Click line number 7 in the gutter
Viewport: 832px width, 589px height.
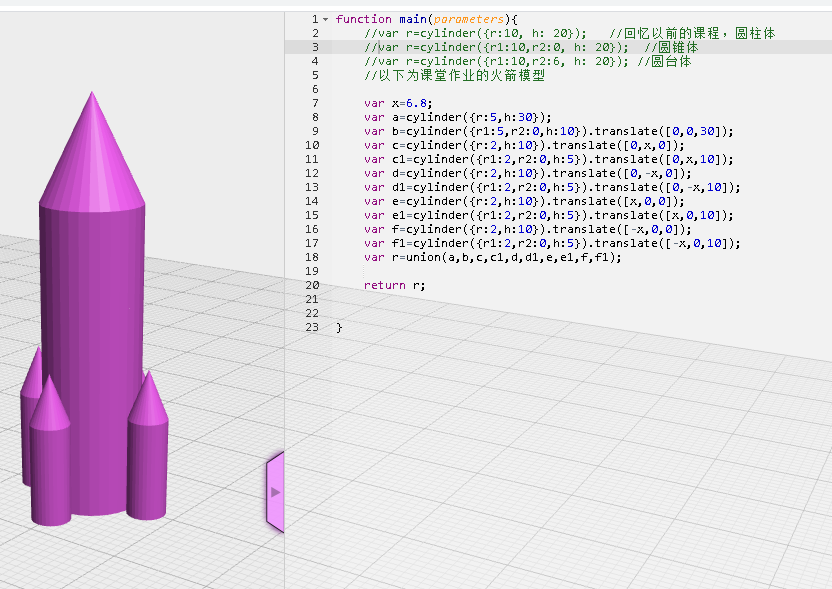315,103
